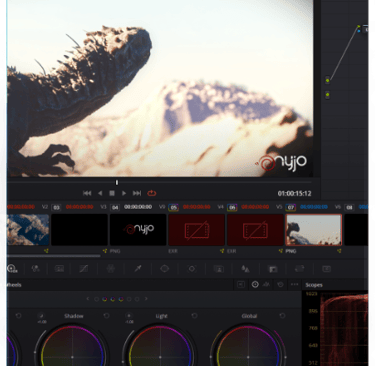Open the Curves palette icon

[83, 269]
